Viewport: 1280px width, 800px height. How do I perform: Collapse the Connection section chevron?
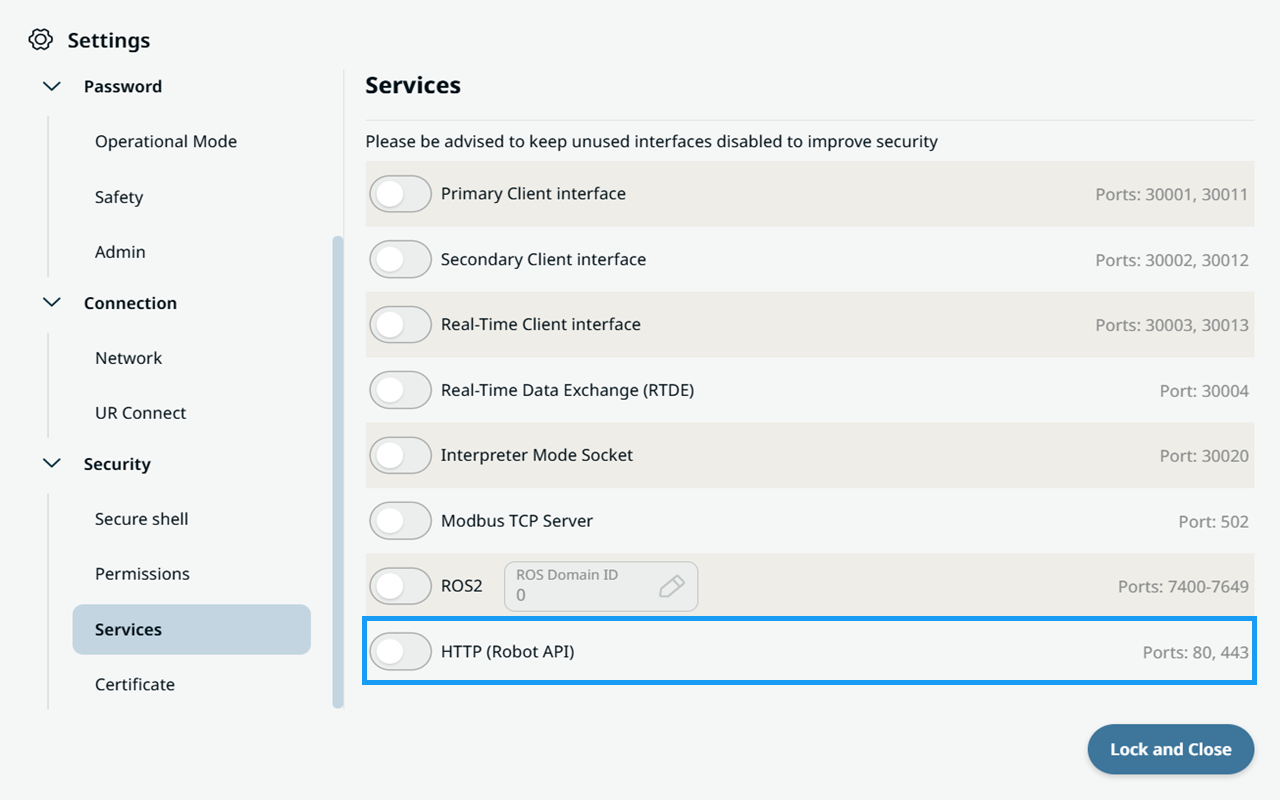tap(52, 302)
